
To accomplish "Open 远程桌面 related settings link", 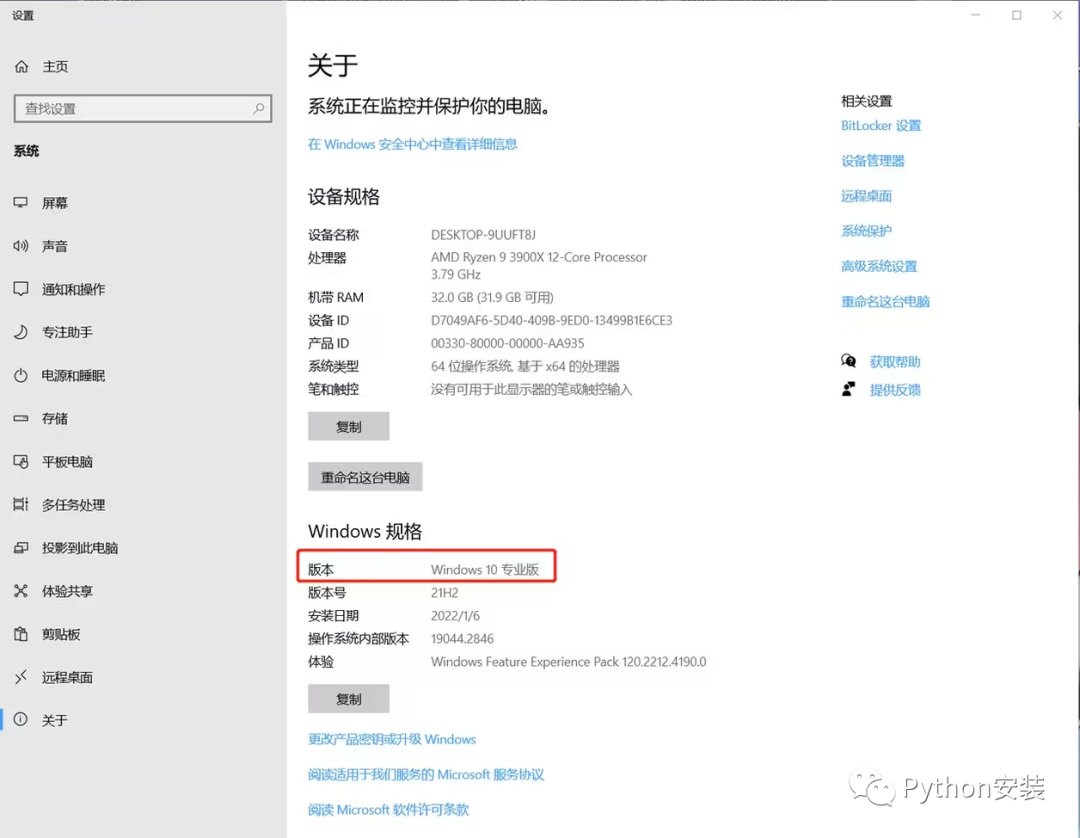I will (866, 196).
